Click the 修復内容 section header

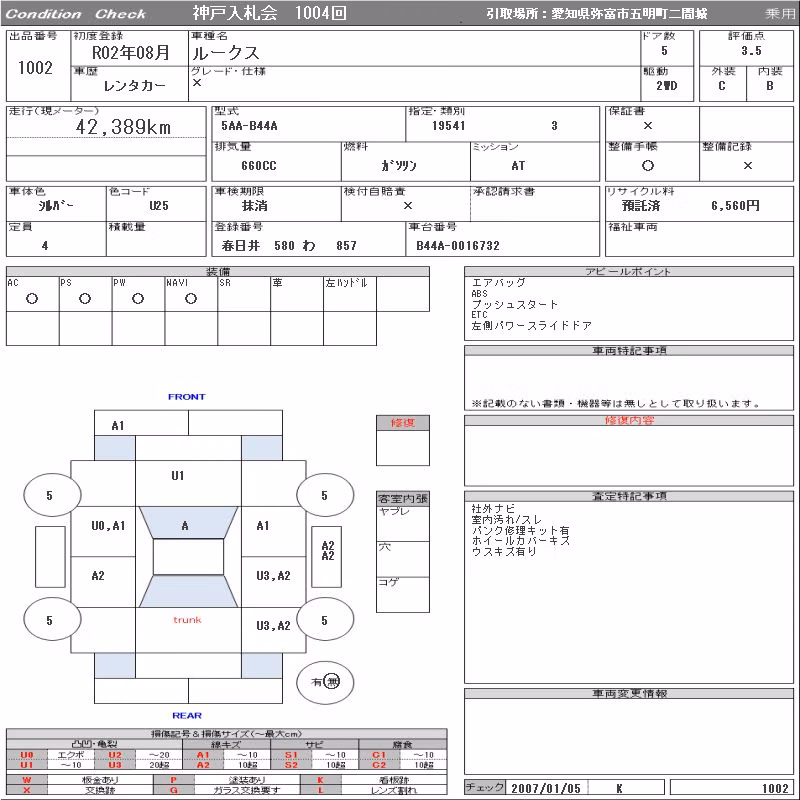pos(629,420)
